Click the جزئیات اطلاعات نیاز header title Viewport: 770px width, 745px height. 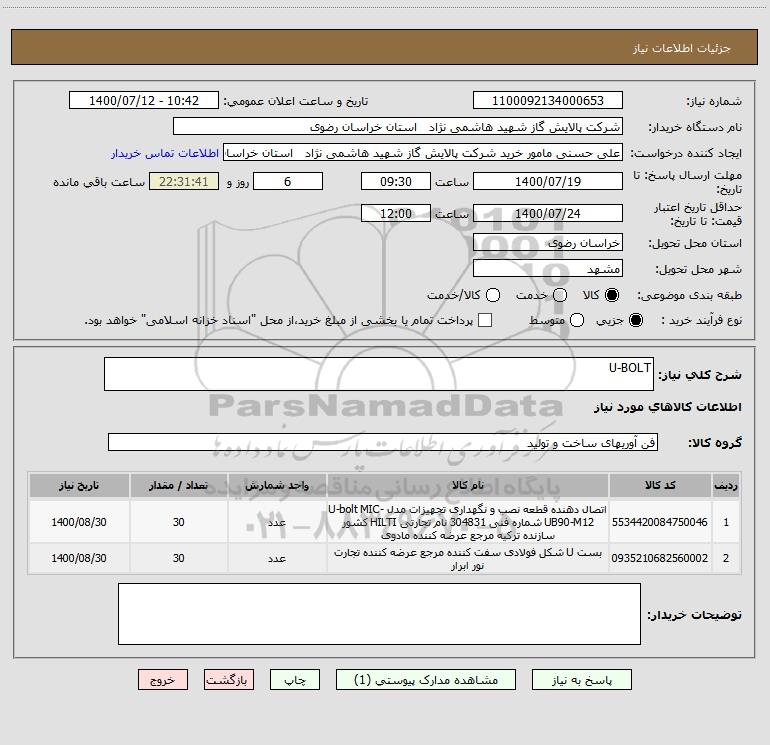[x=682, y=48]
